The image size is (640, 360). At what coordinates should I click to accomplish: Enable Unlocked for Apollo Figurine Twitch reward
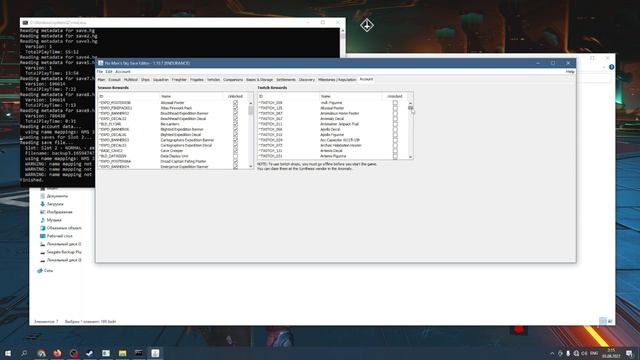(x=395, y=135)
